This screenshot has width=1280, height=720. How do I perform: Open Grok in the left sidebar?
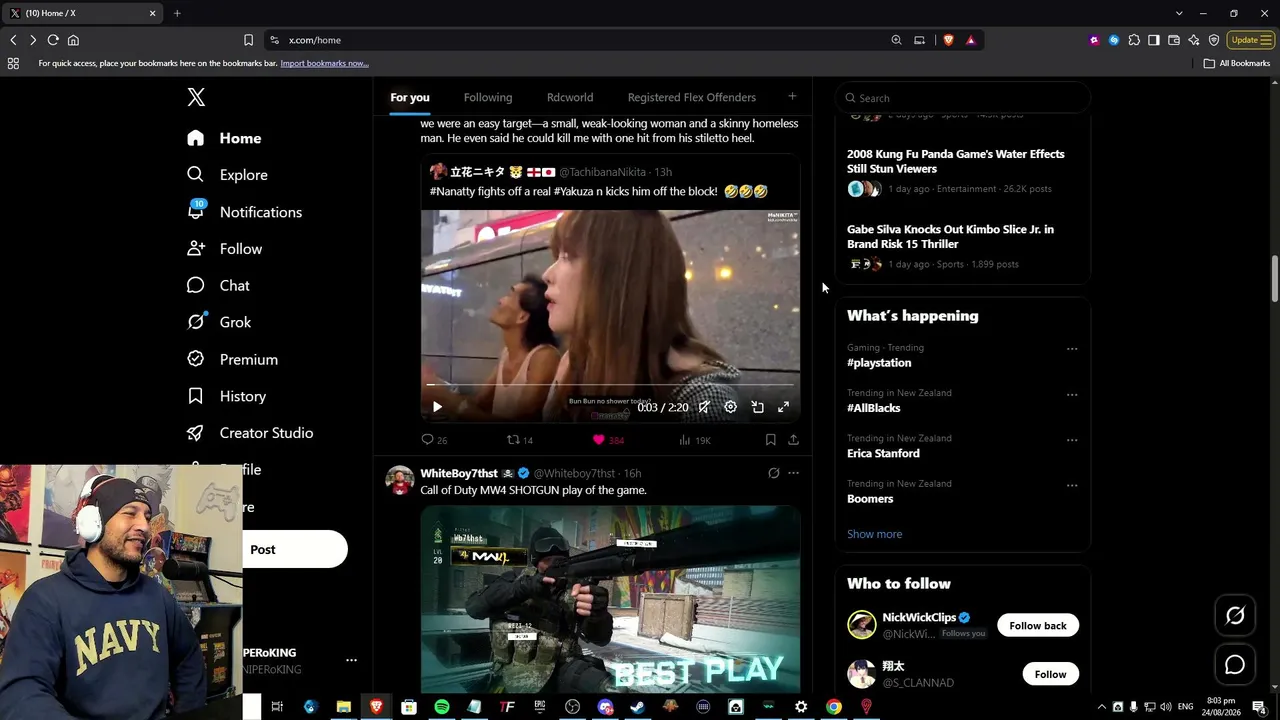[x=219, y=322]
